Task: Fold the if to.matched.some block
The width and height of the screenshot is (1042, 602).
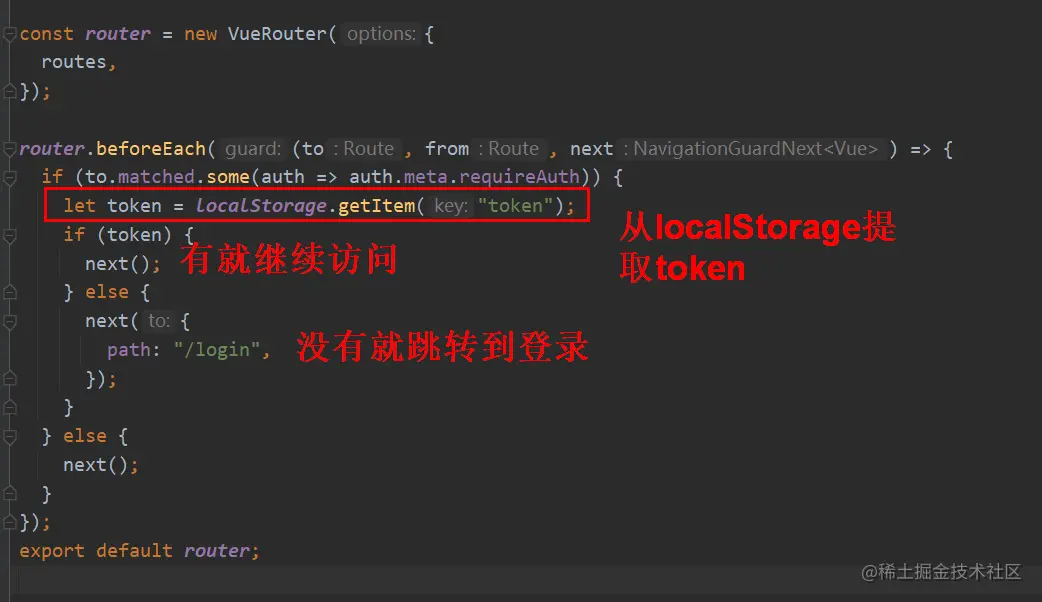Action: pyautogui.click(x=9, y=177)
